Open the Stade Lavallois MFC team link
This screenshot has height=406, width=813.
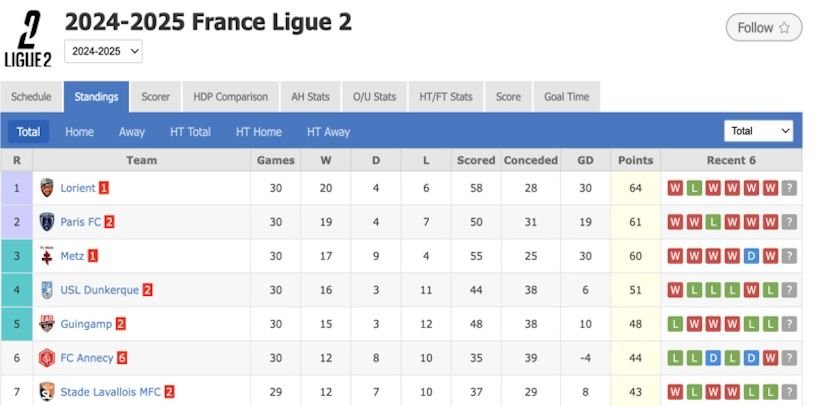point(110,392)
